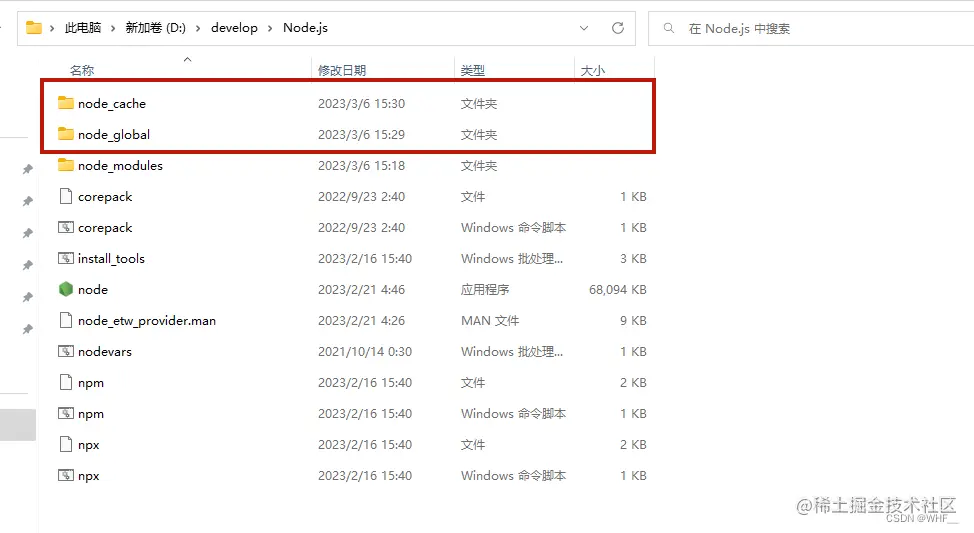The height and width of the screenshot is (533, 974).
Task: Click the node_global file name
Action: (114, 135)
